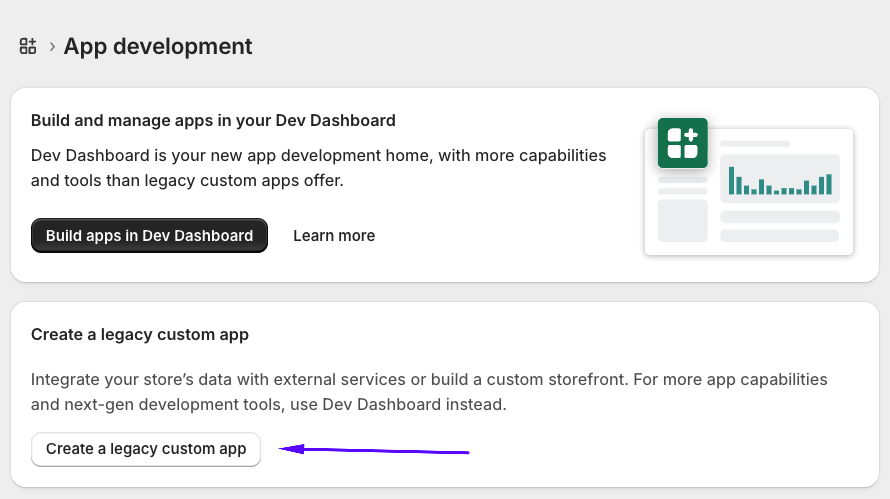This screenshot has height=499, width=890.
Task: Follow the Learn more link
Action: coord(334,236)
